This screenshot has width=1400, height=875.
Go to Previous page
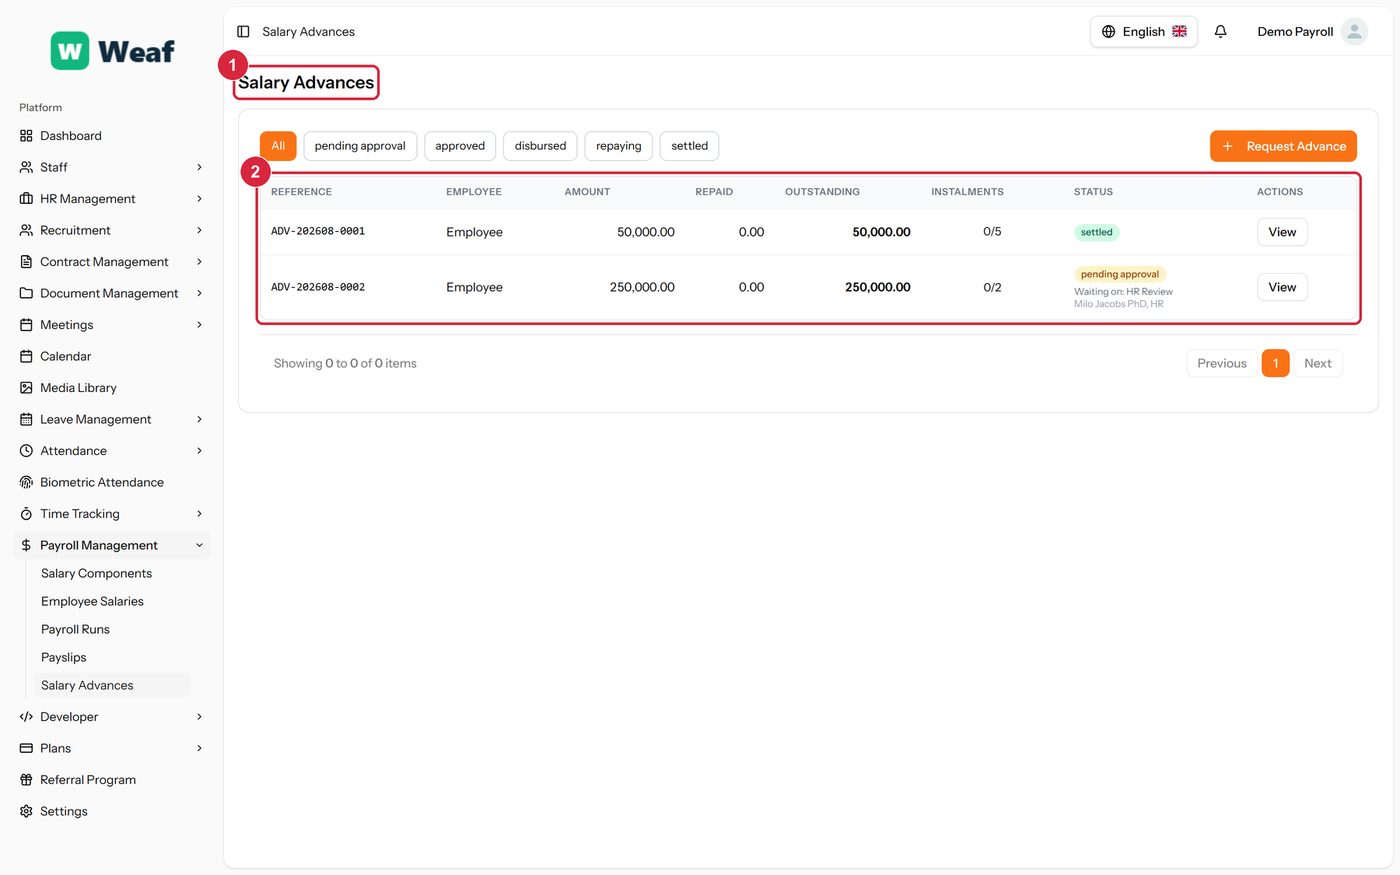pyautogui.click(x=1222, y=363)
